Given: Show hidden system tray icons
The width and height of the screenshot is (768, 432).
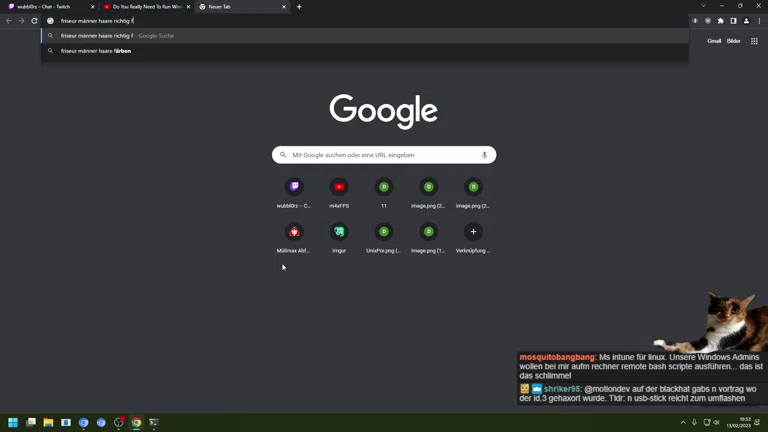Looking at the screenshot, I should [683, 423].
